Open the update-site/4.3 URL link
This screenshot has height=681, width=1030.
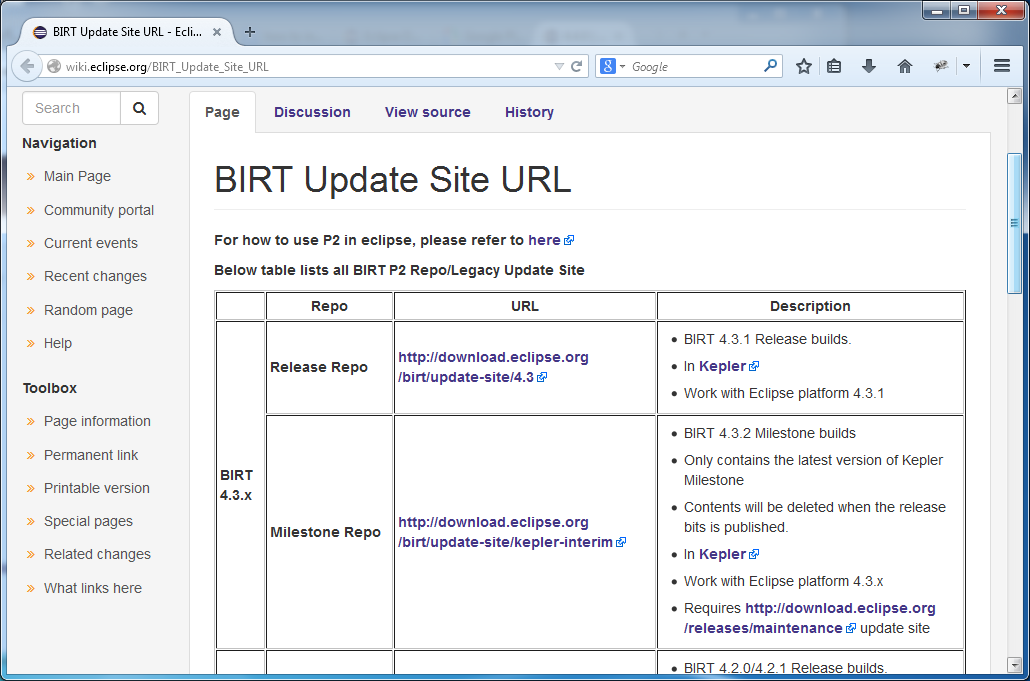493,367
